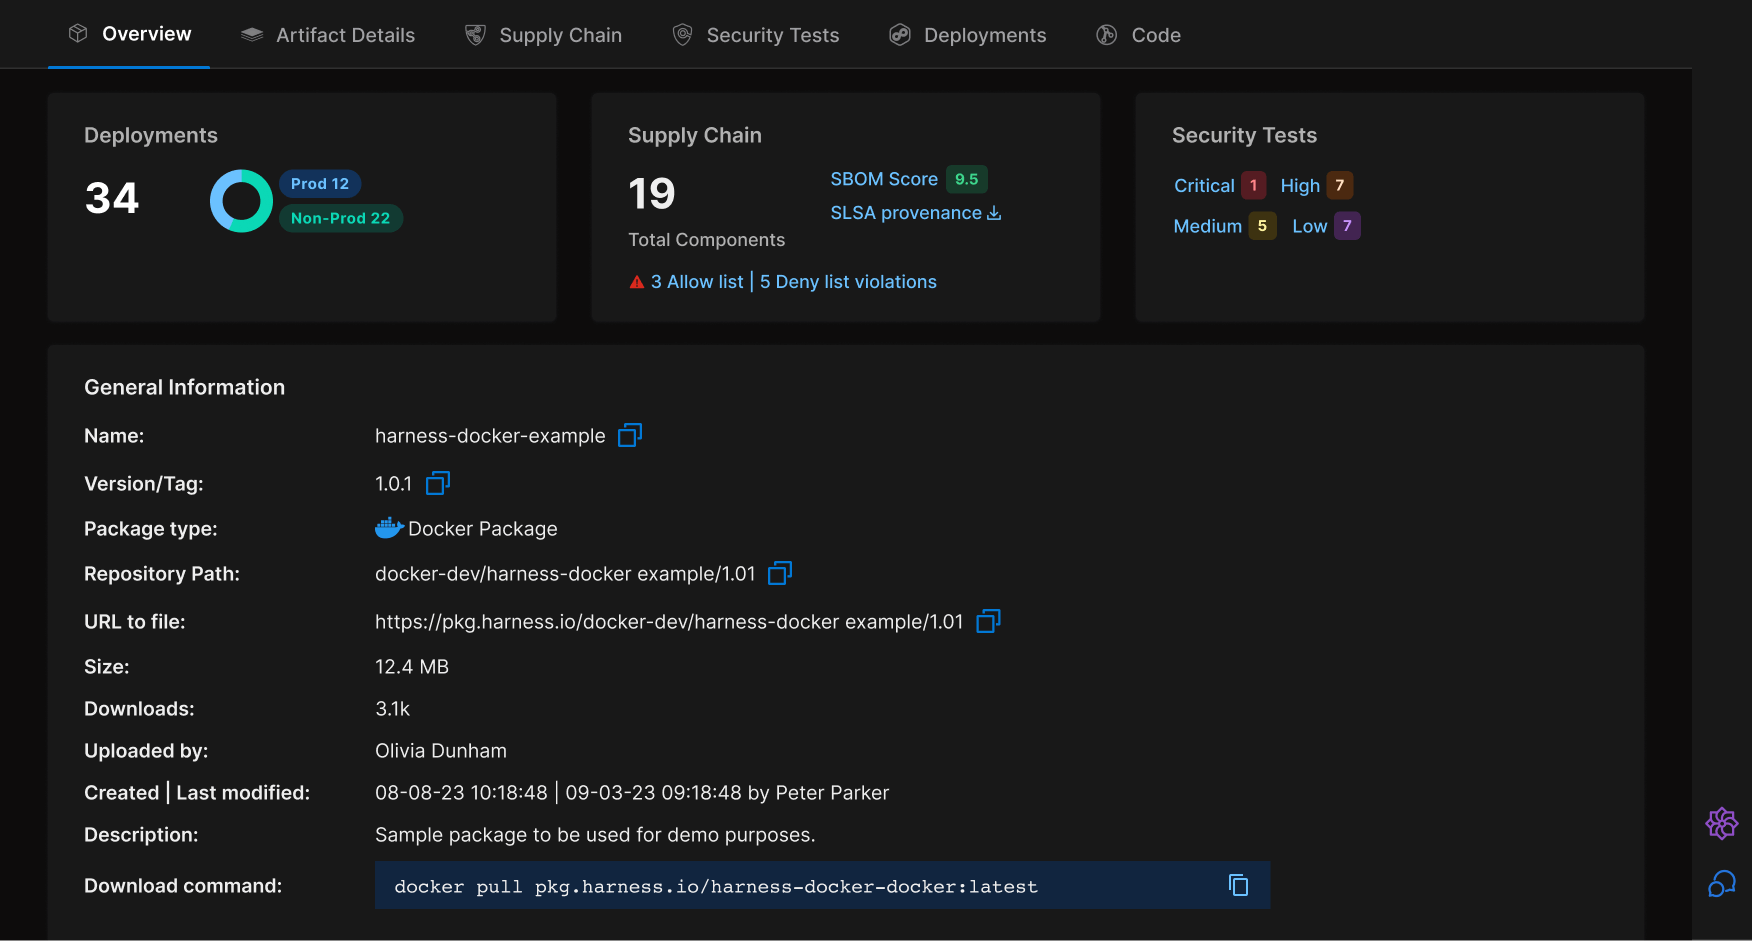Open the 5 Deny list violations link
The width and height of the screenshot is (1752, 941).
(x=848, y=282)
